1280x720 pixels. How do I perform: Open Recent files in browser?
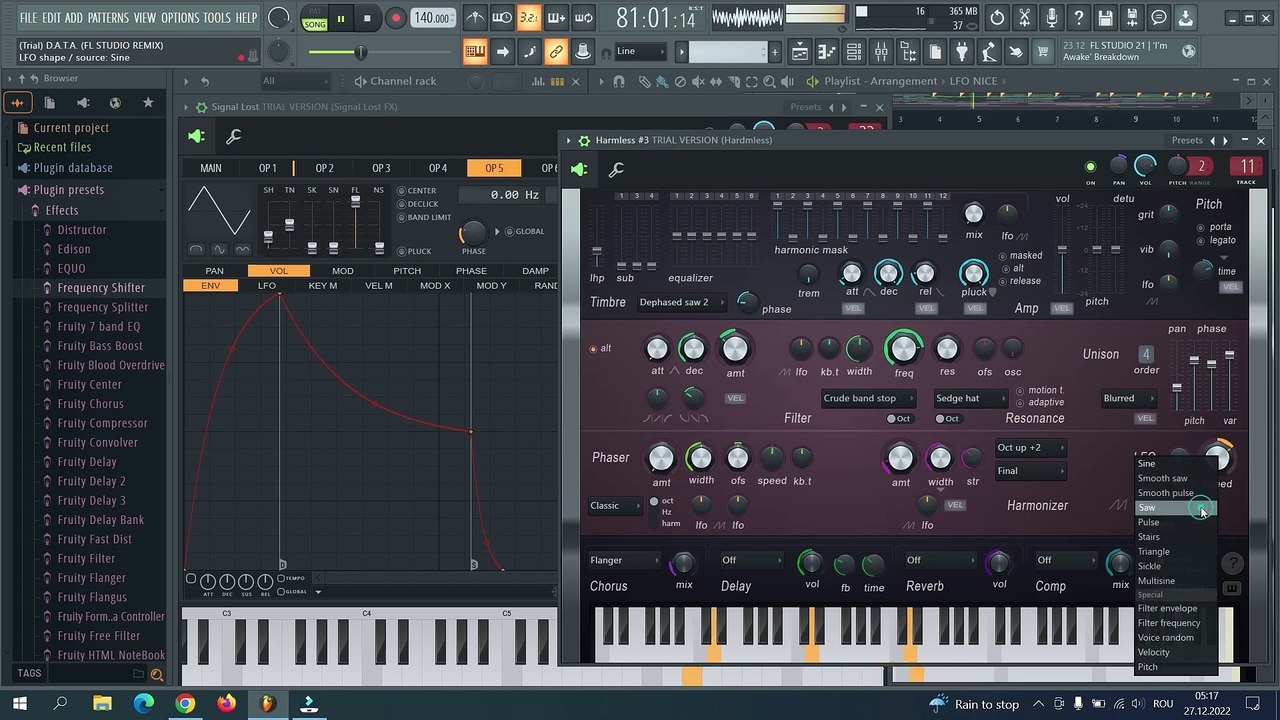[x=62, y=147]
